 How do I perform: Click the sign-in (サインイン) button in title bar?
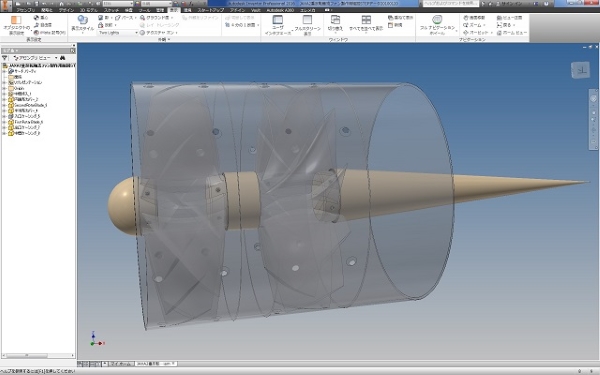pyautogui.click(x=512, y=3)
